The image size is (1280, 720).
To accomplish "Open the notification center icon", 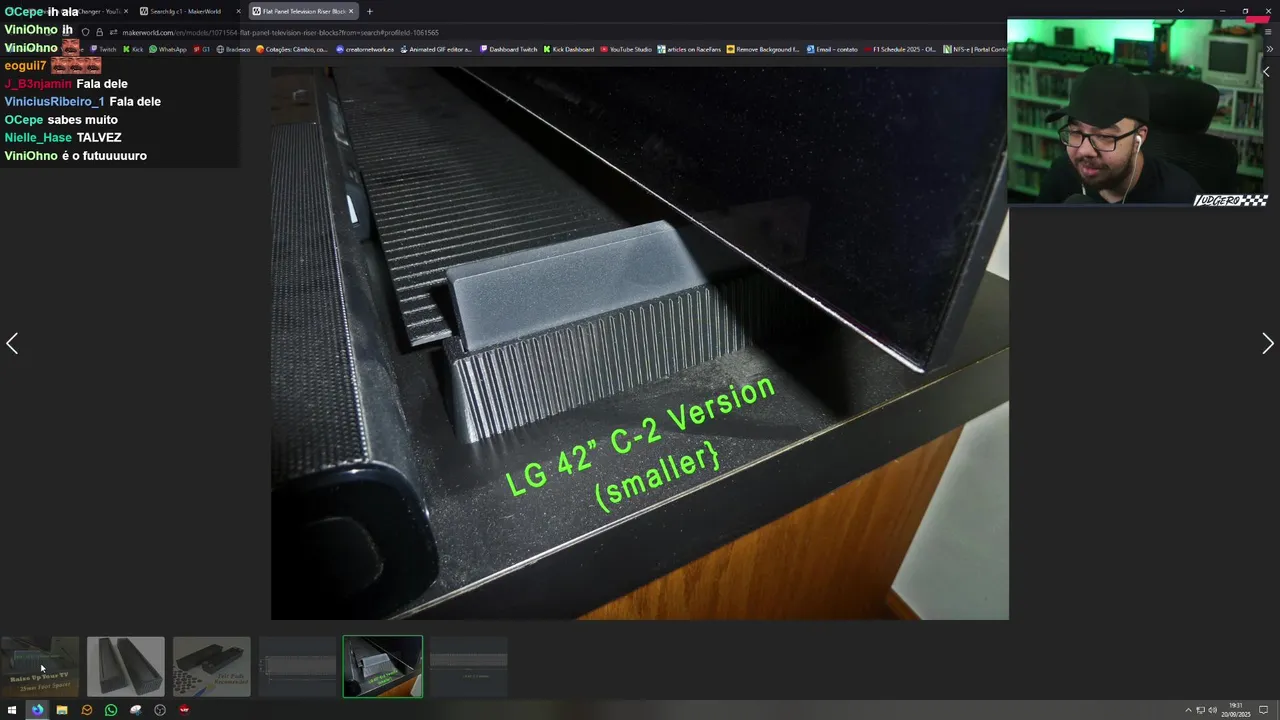I will coord(1264,710).
